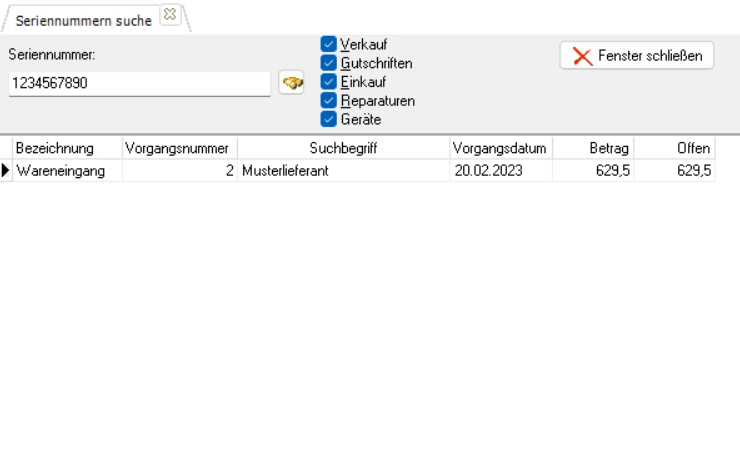Switch to the Seriennummern suche tab
Screen dimensions: 740x450
click(84, 21)
